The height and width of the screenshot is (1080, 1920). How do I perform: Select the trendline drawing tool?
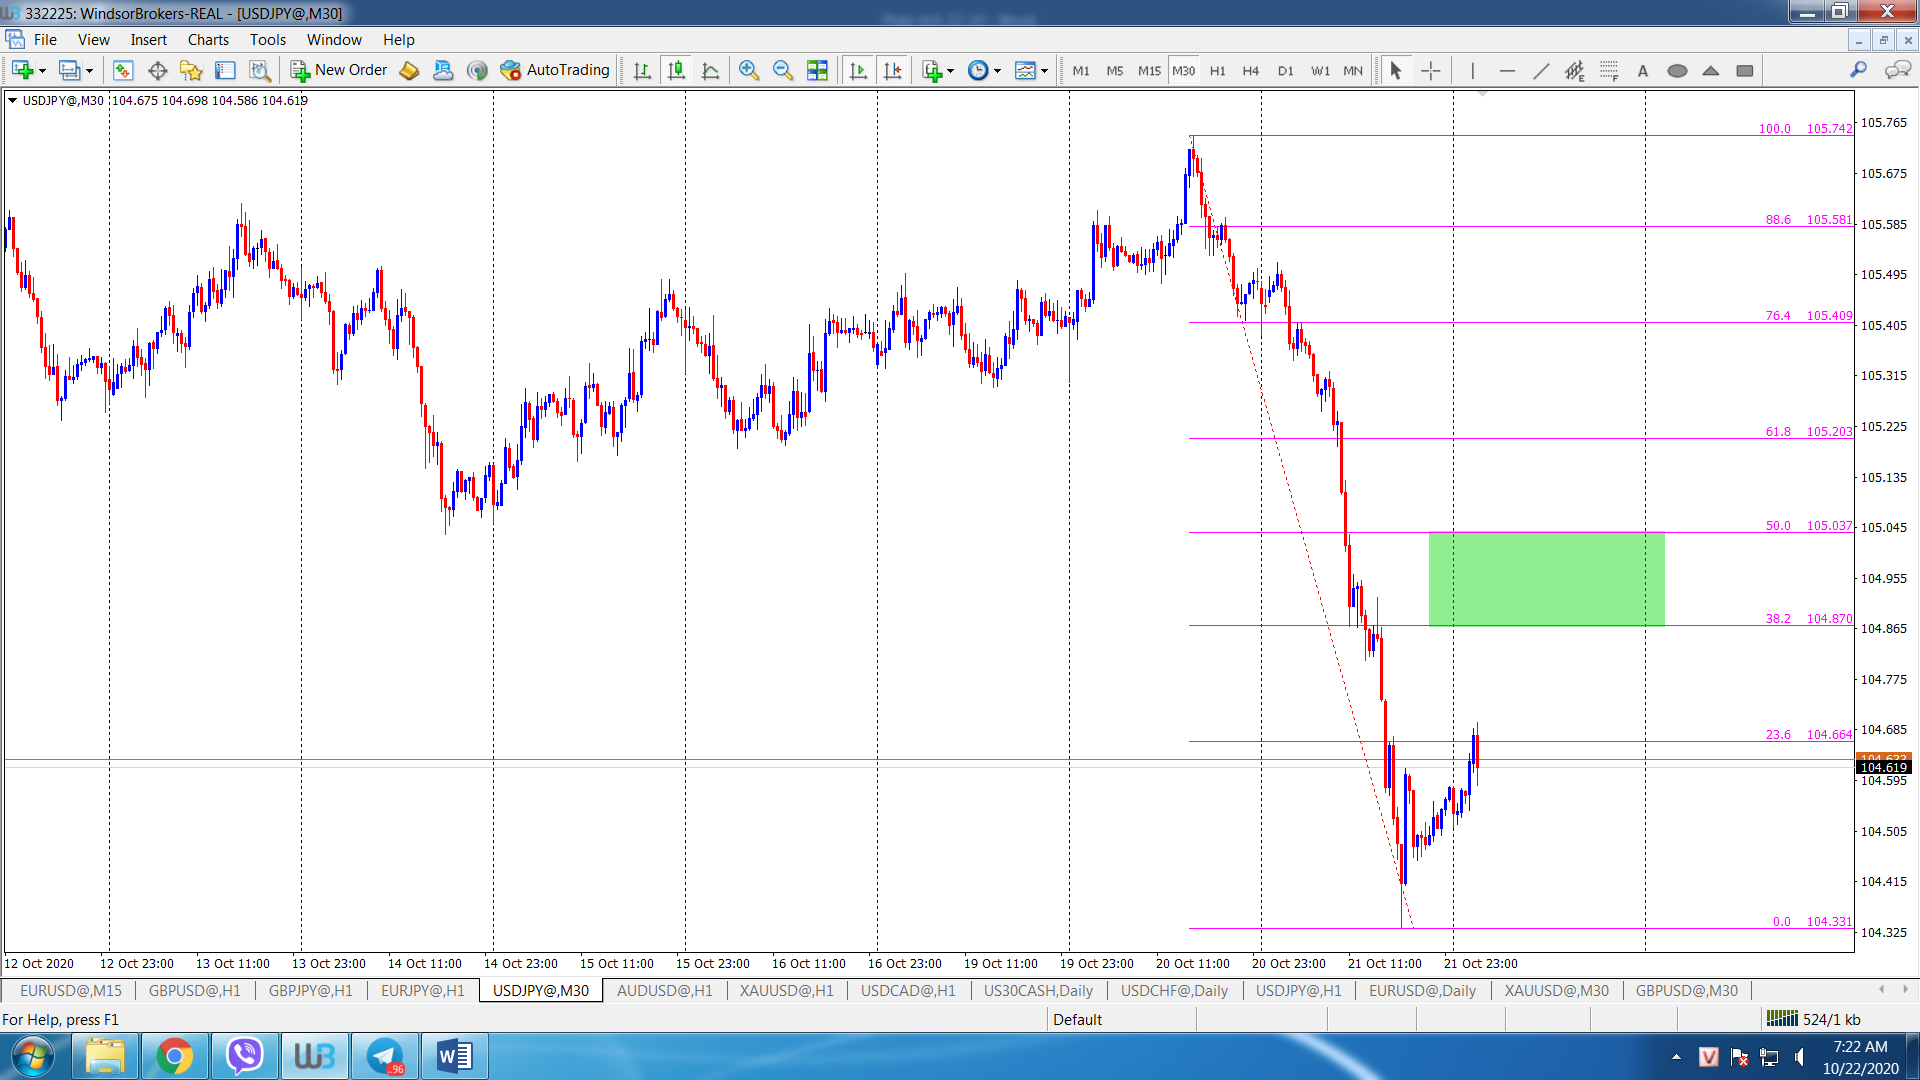pyautogui.click(x=1541, y=70)
